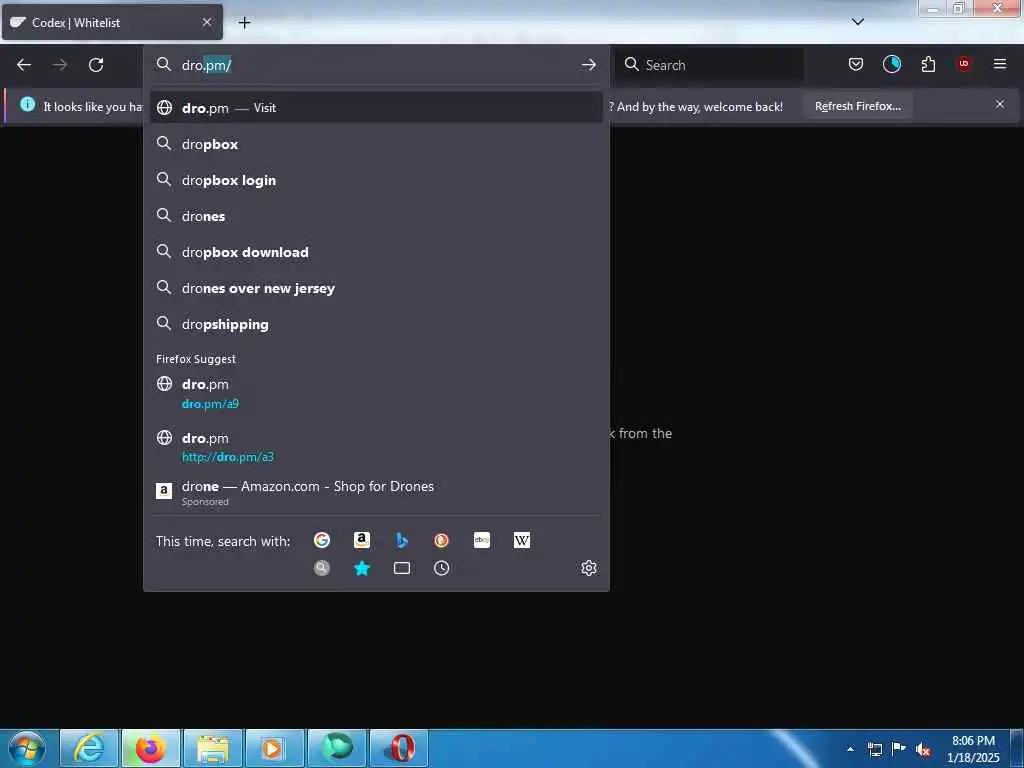
Task: Select the Codex | Whitelist tab
Action: point(112,22)
